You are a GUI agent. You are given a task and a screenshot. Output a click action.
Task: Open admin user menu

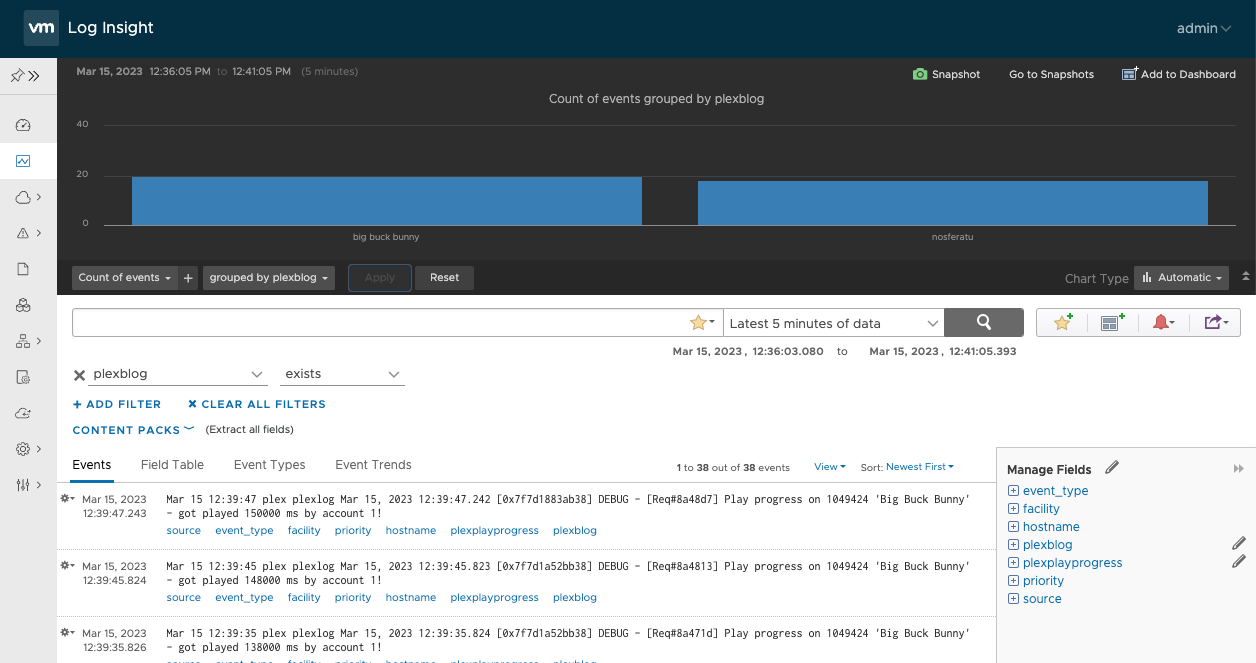pos(1203,28)
